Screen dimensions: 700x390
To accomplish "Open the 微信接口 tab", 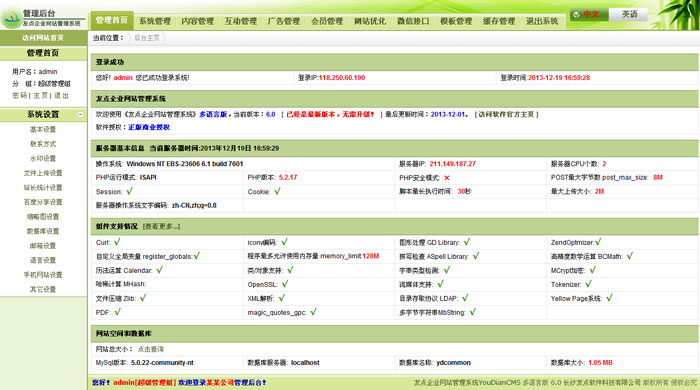I will [413, 21].
